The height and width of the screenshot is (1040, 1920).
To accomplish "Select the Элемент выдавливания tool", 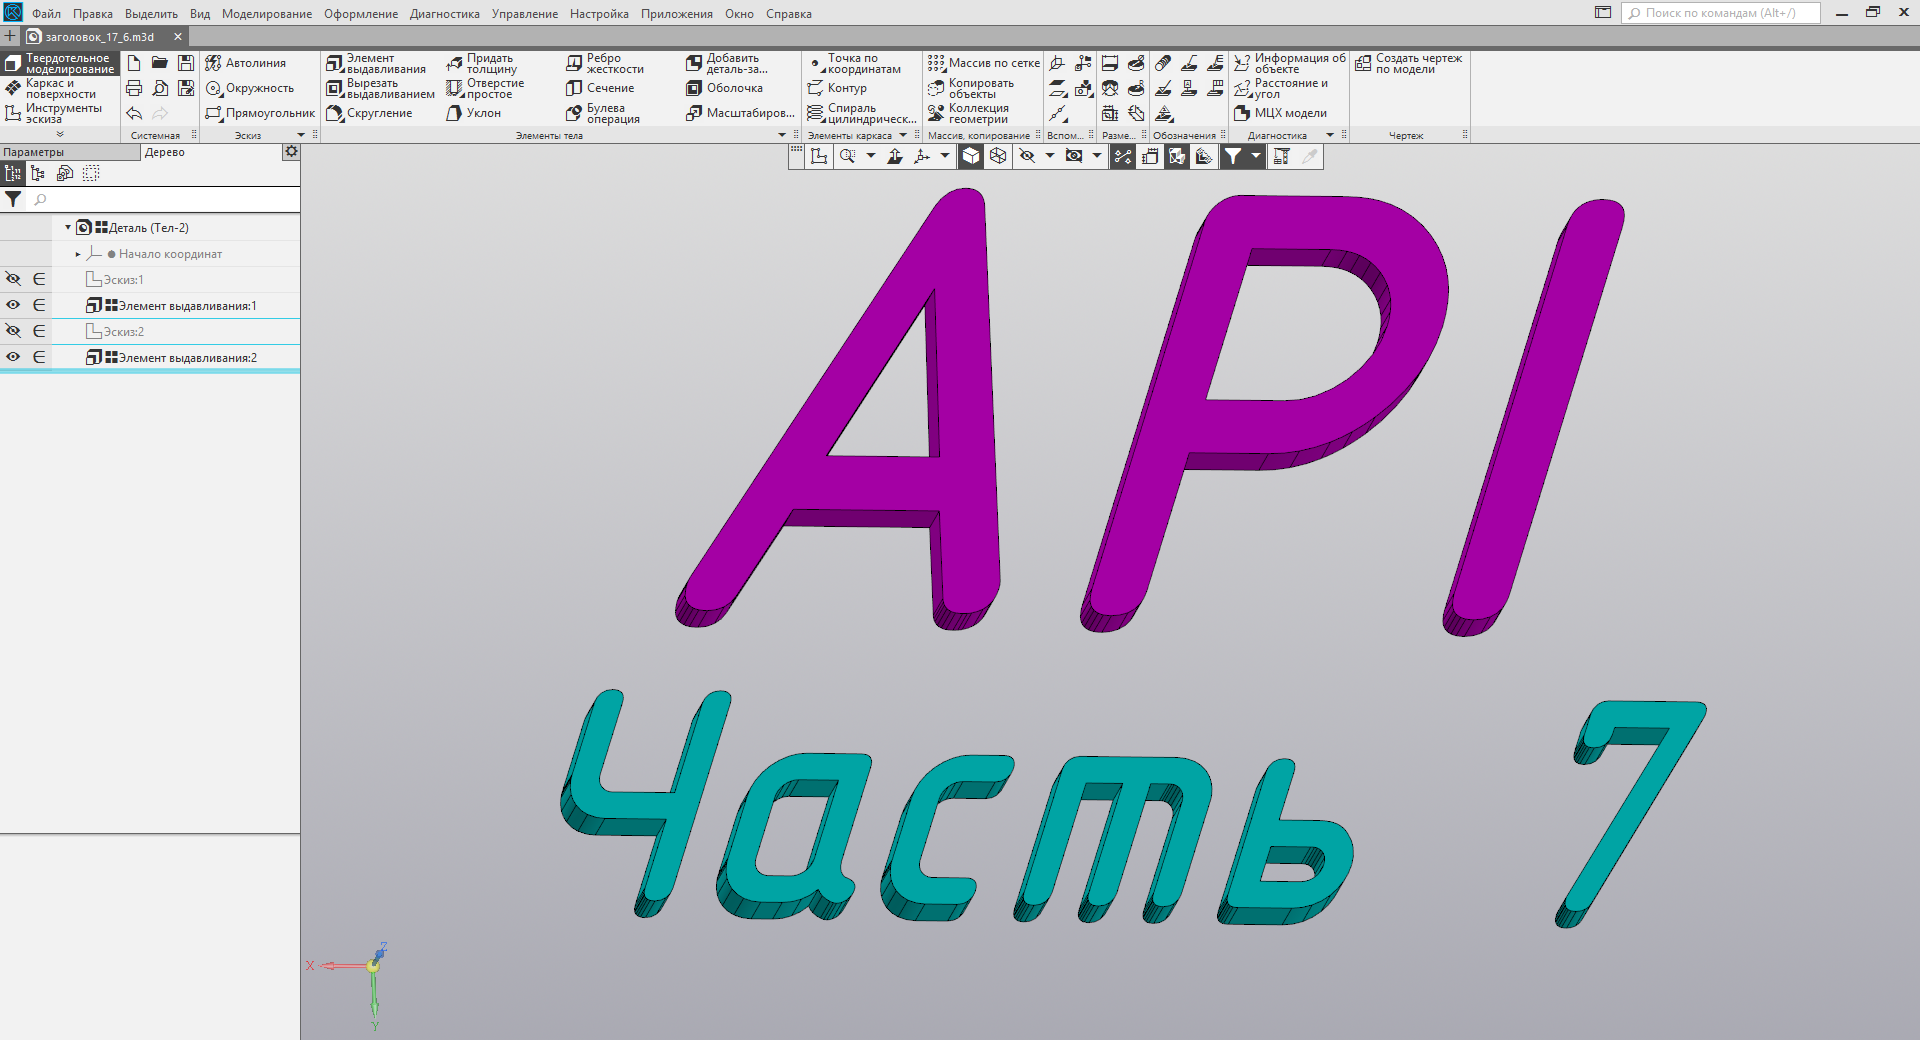I will (380, 63).
